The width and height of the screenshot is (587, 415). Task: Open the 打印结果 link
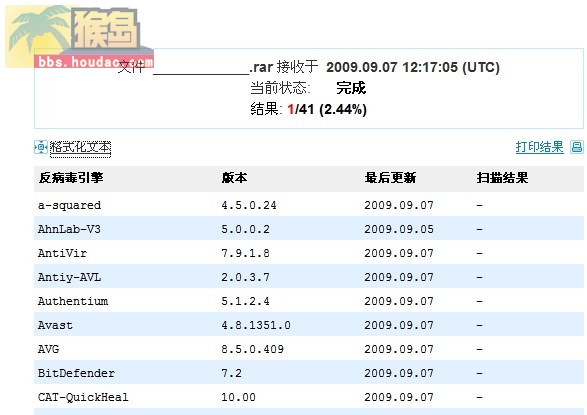click(x=539, y=147)
